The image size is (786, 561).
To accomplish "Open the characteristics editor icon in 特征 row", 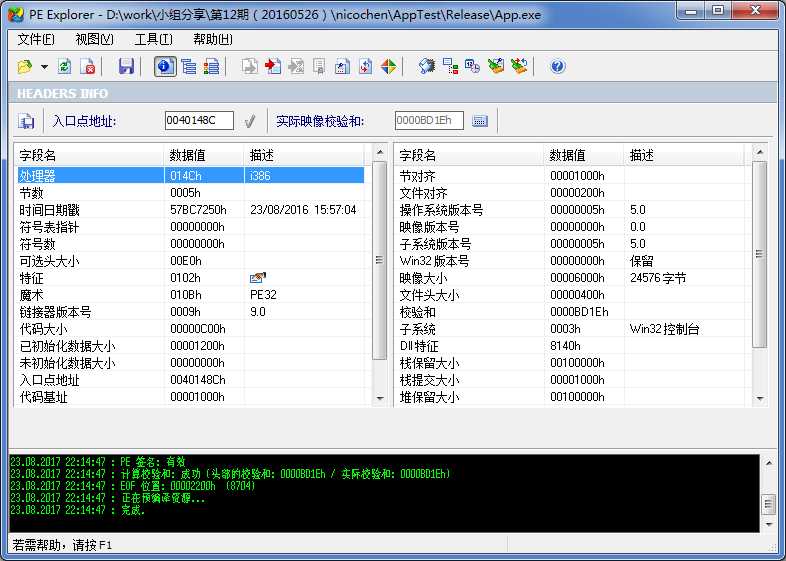I will coord(258,277).
